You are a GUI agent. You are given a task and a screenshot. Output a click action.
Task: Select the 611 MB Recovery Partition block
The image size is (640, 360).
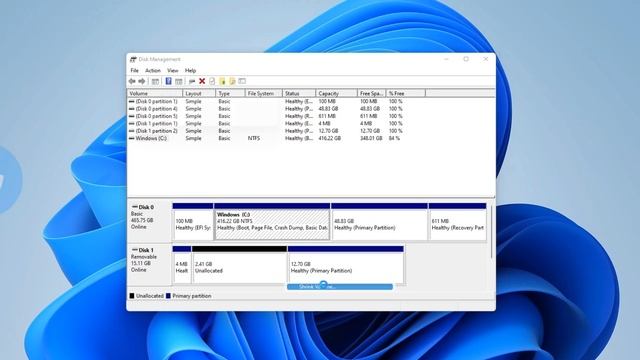(458, 222)
